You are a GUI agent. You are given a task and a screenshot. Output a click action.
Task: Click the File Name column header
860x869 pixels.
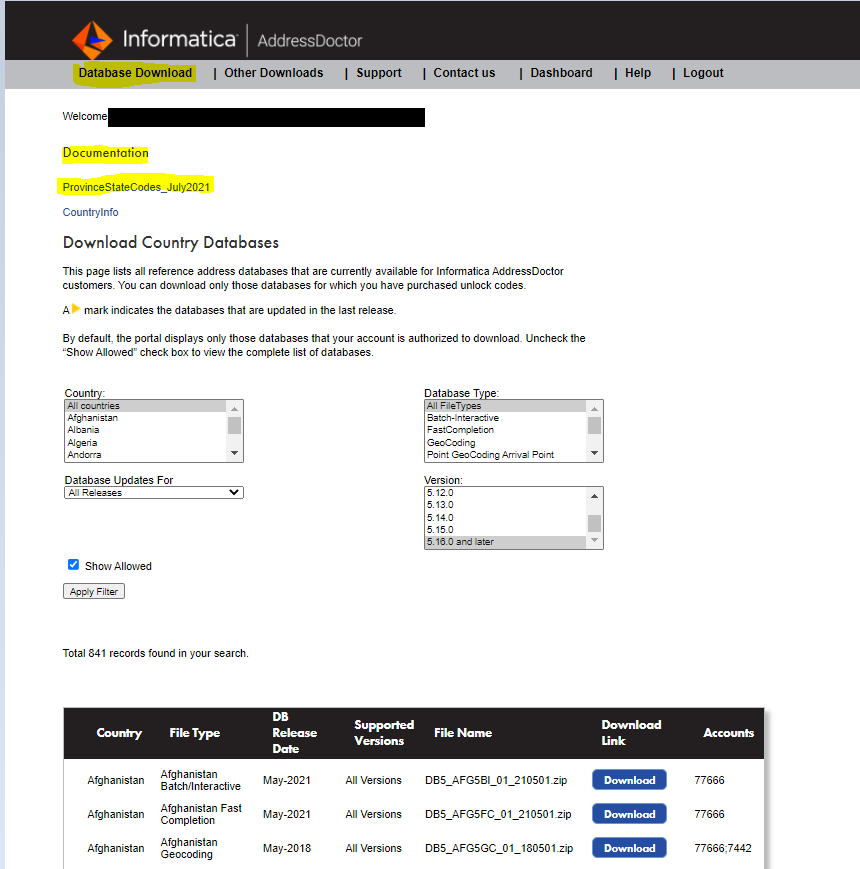(463, 733)
